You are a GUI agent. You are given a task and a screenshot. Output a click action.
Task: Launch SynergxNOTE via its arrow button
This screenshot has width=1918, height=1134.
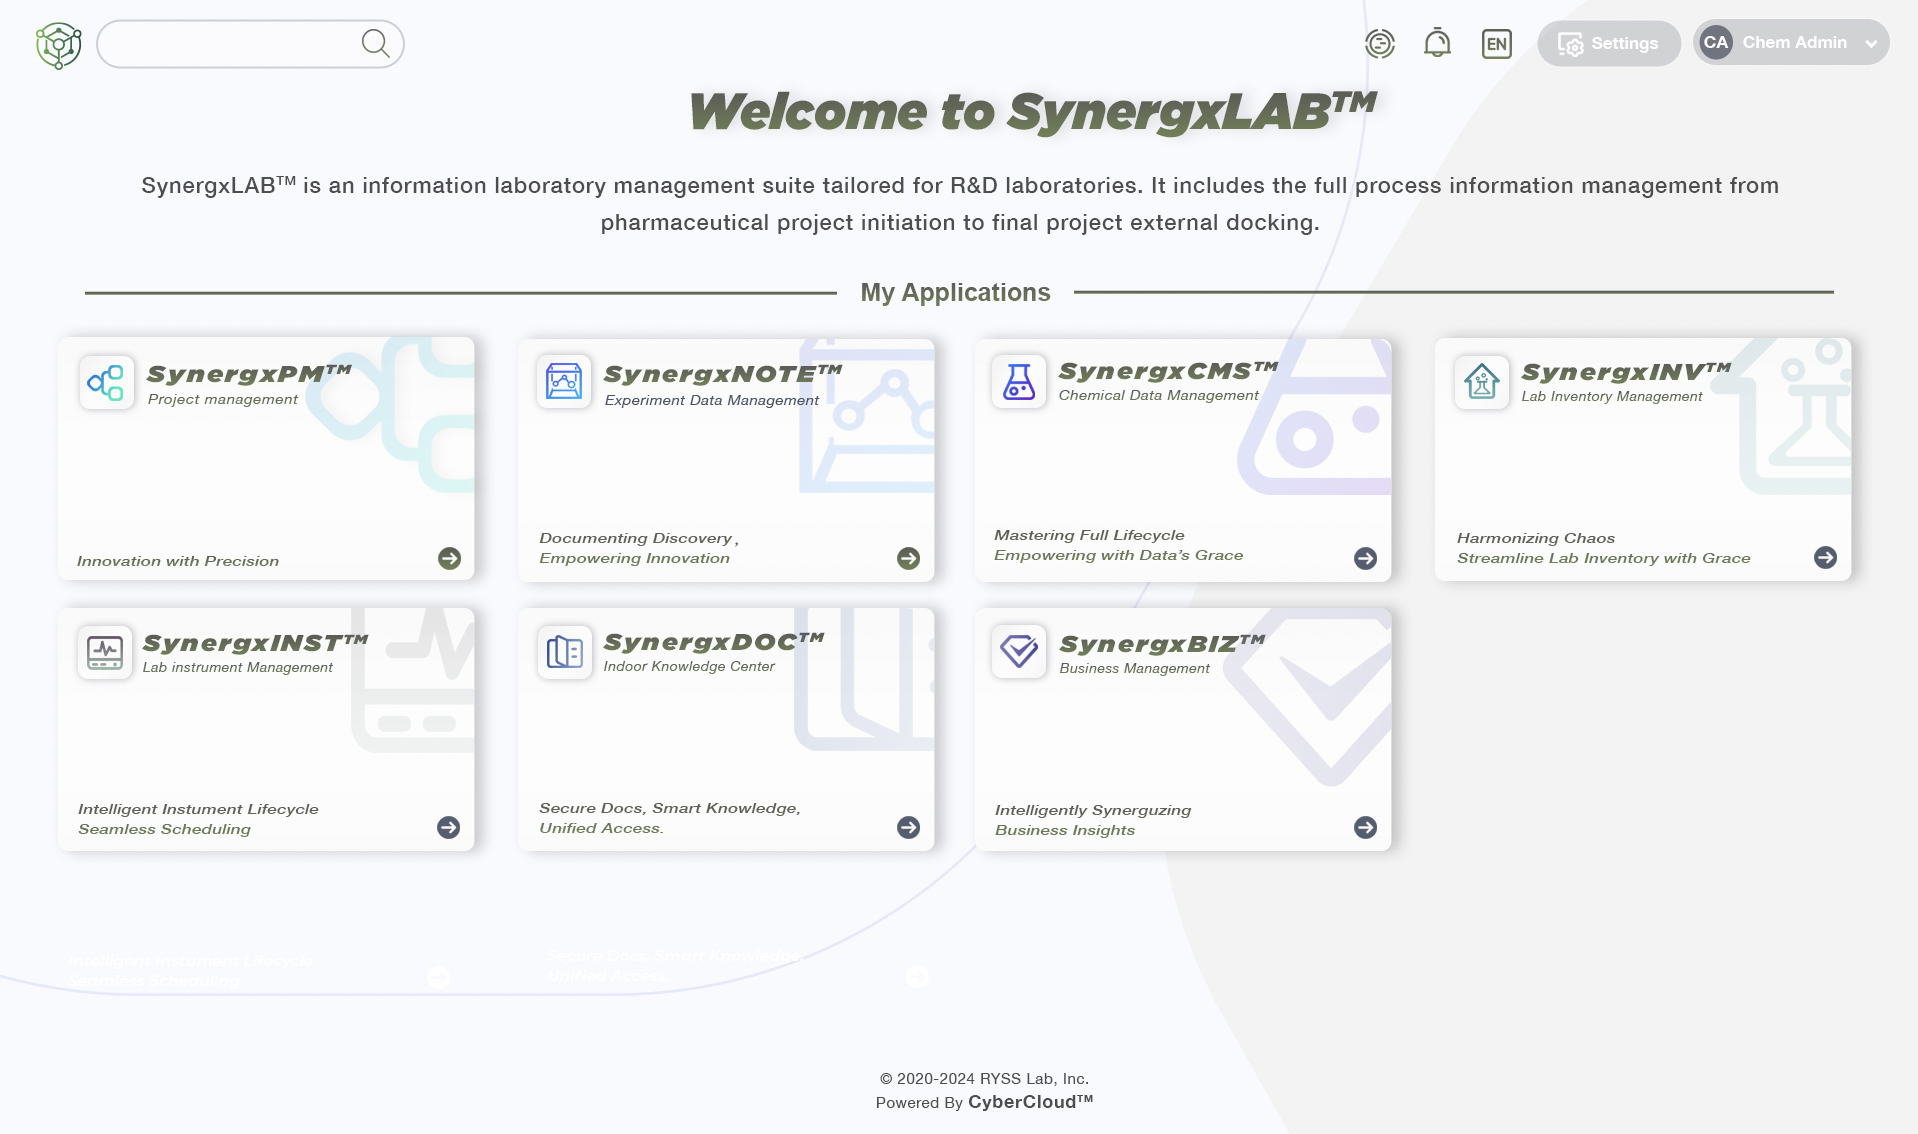pos(908,558)
